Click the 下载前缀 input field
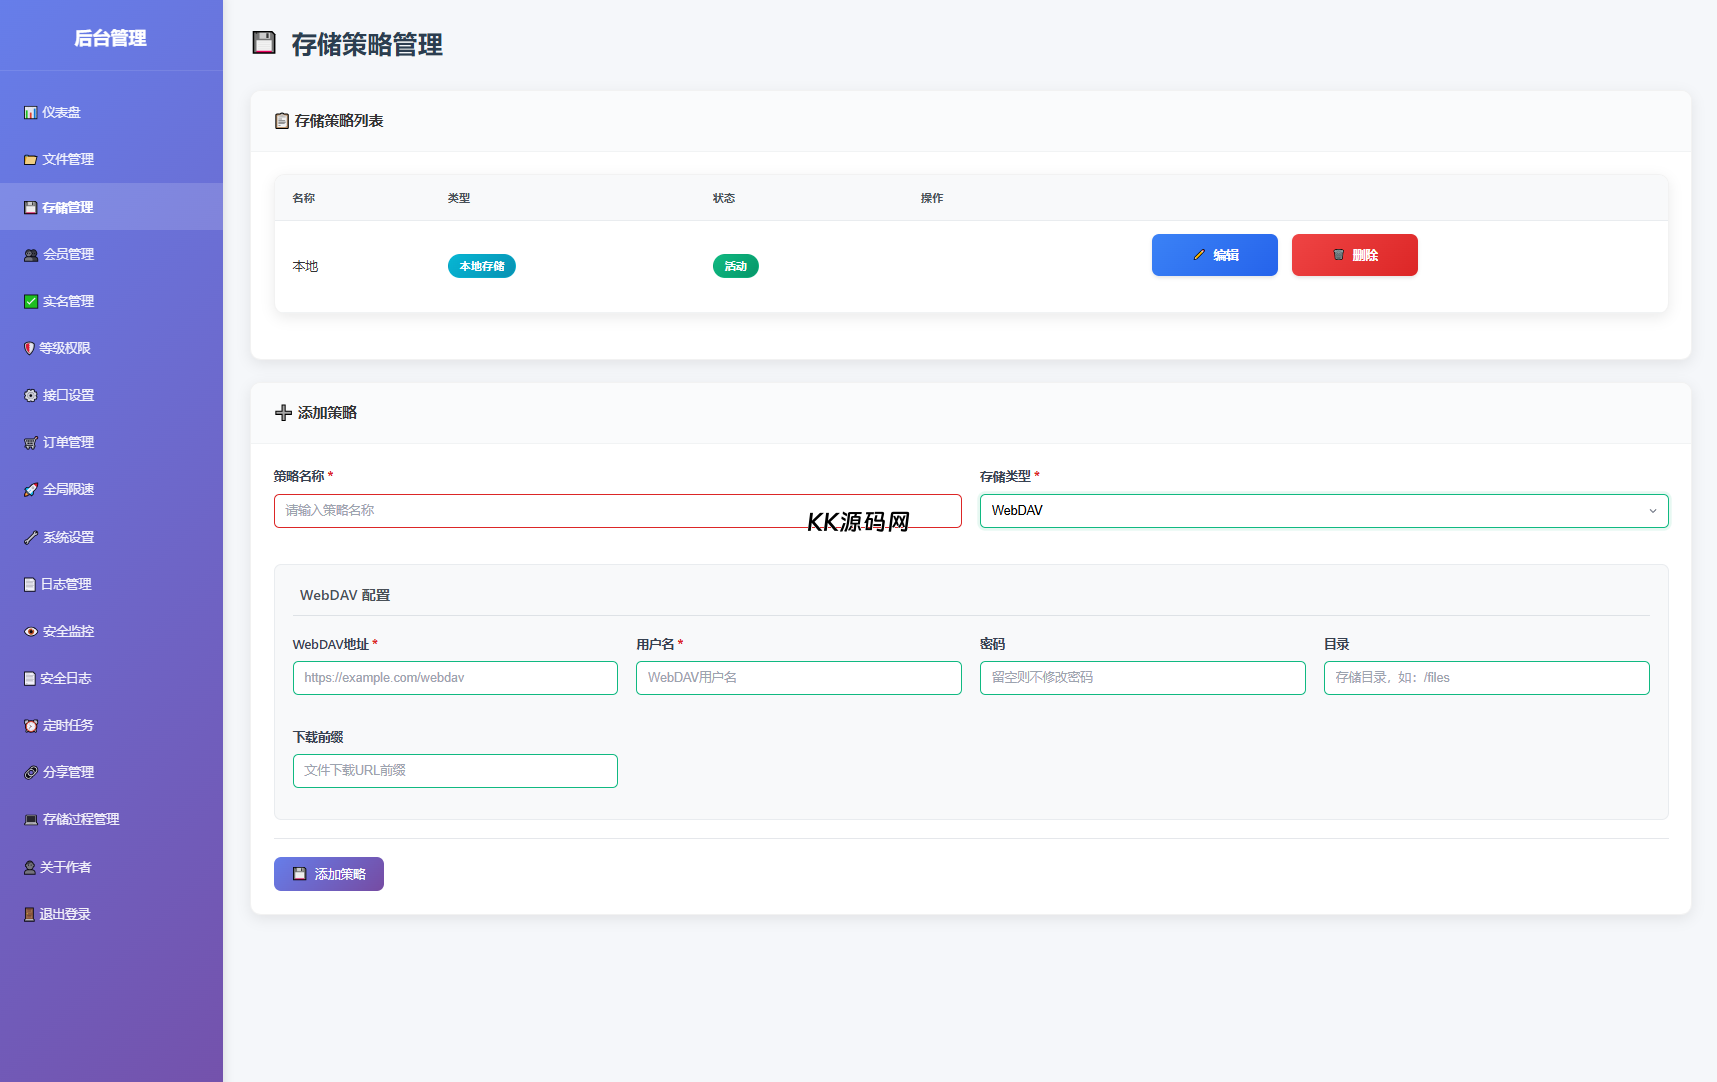The height and width of the screenshot is (1082, 1717). tap(455, 771)
